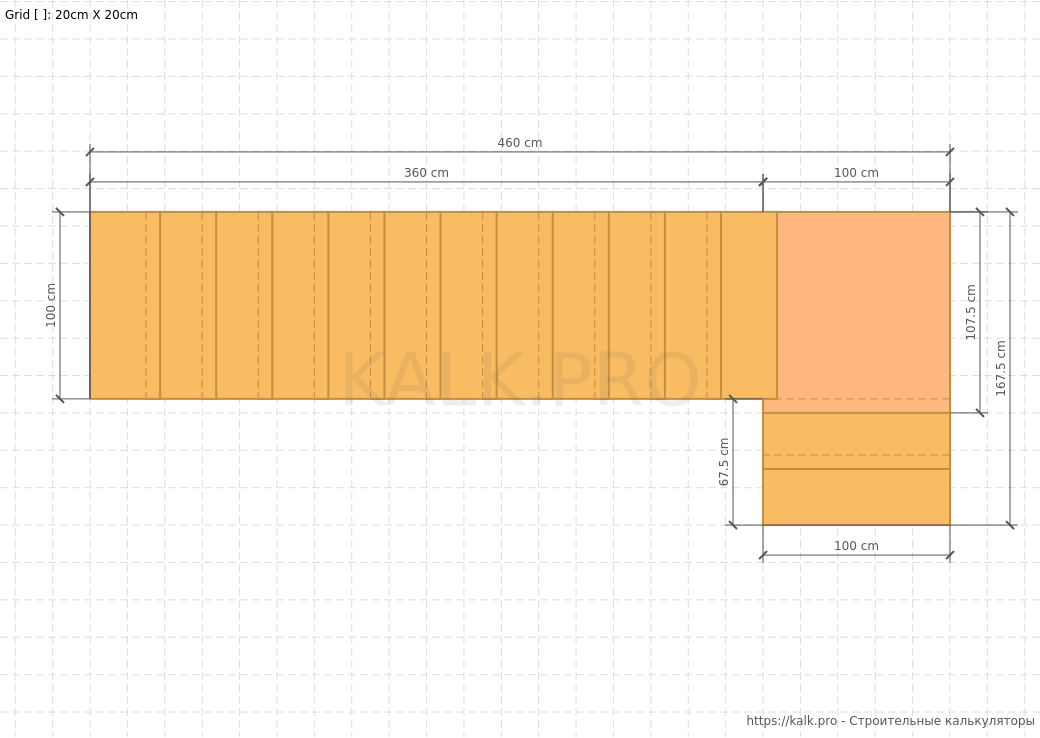
Task: Click the top 100 cm landing width label
Action: click(856, 173)
